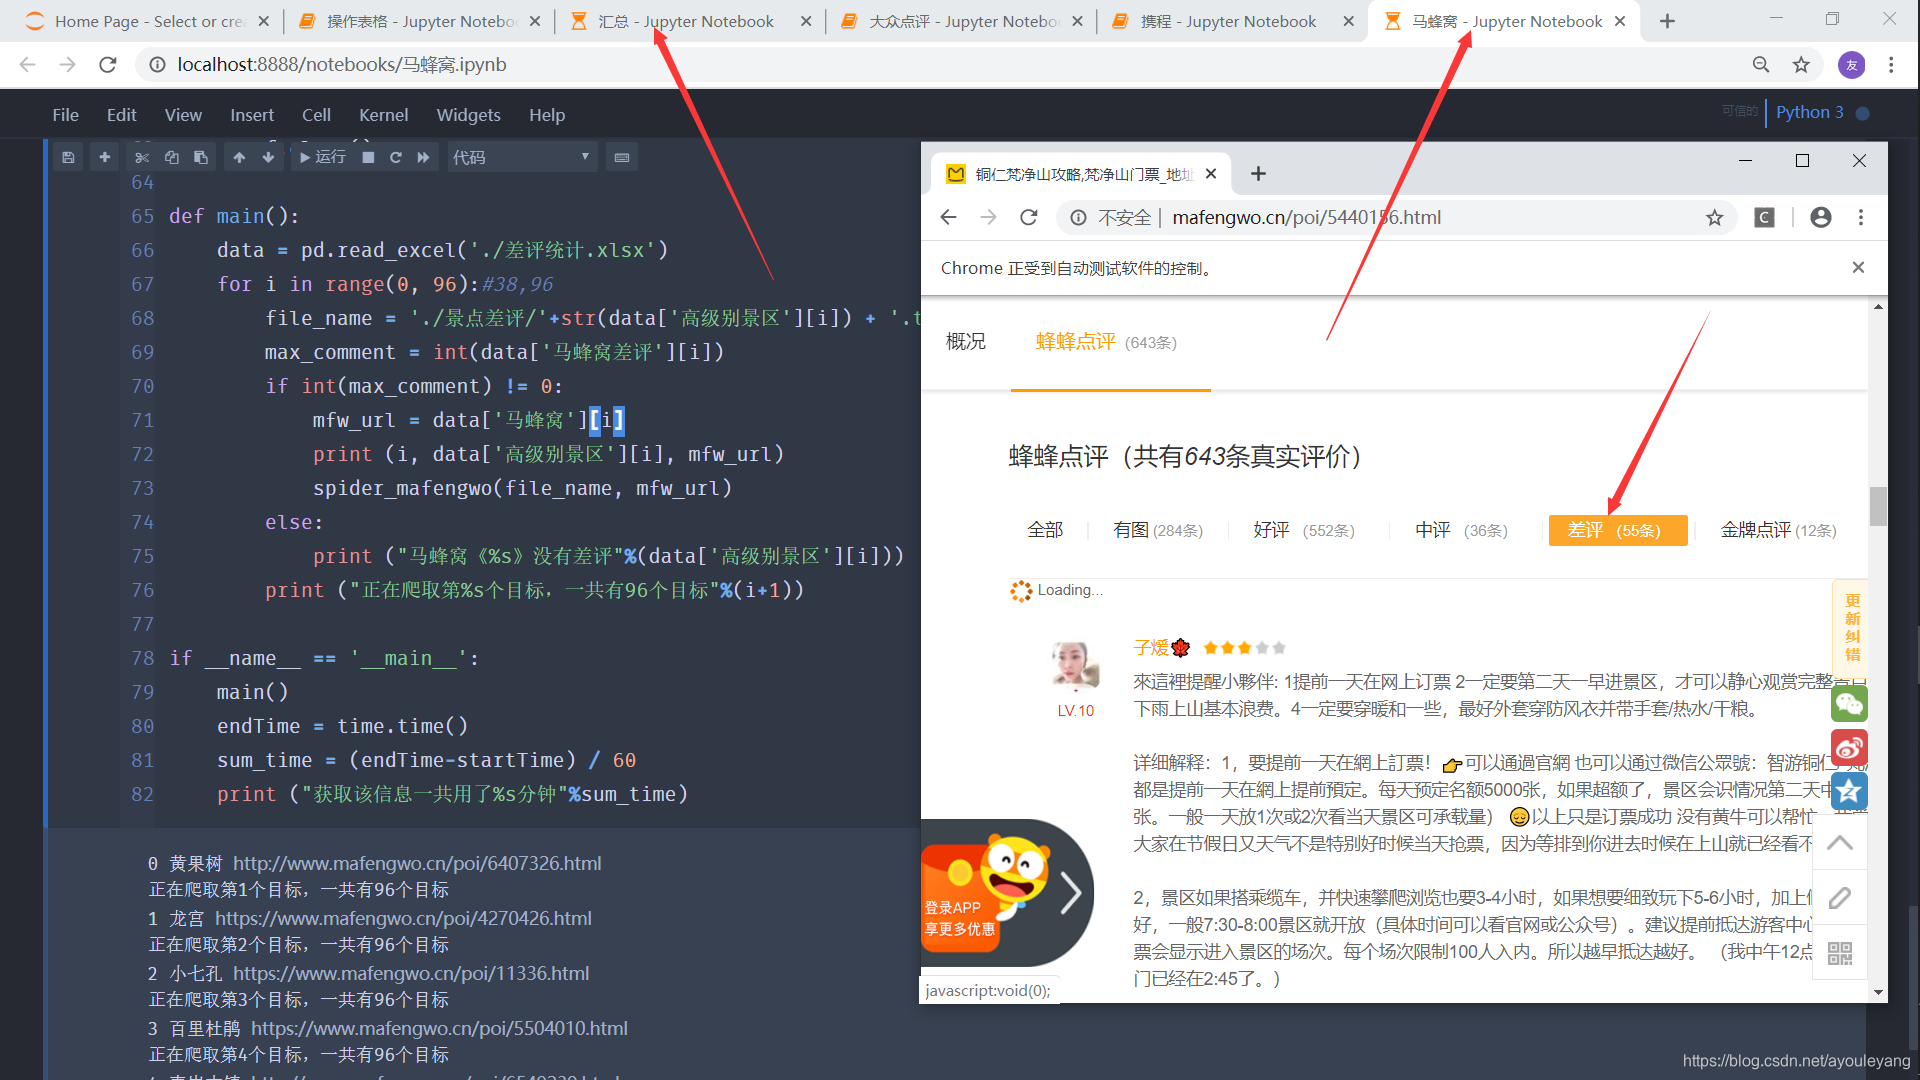Share via the Weibo side icon

(1849, 748)
